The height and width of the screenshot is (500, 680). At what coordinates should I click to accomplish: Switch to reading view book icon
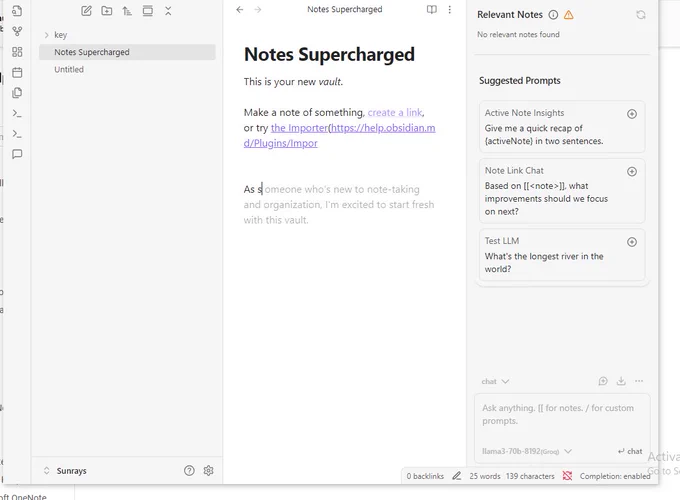pos(432,10)
